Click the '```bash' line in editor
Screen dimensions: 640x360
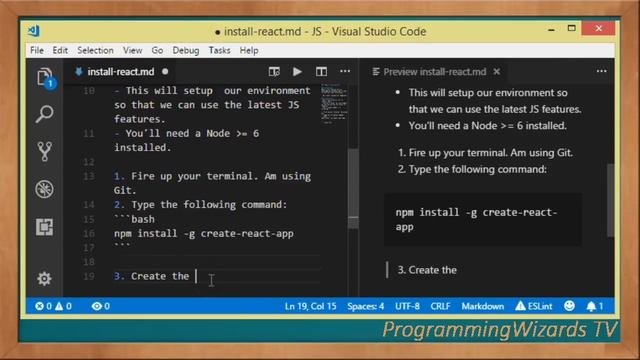coord(134,219)
